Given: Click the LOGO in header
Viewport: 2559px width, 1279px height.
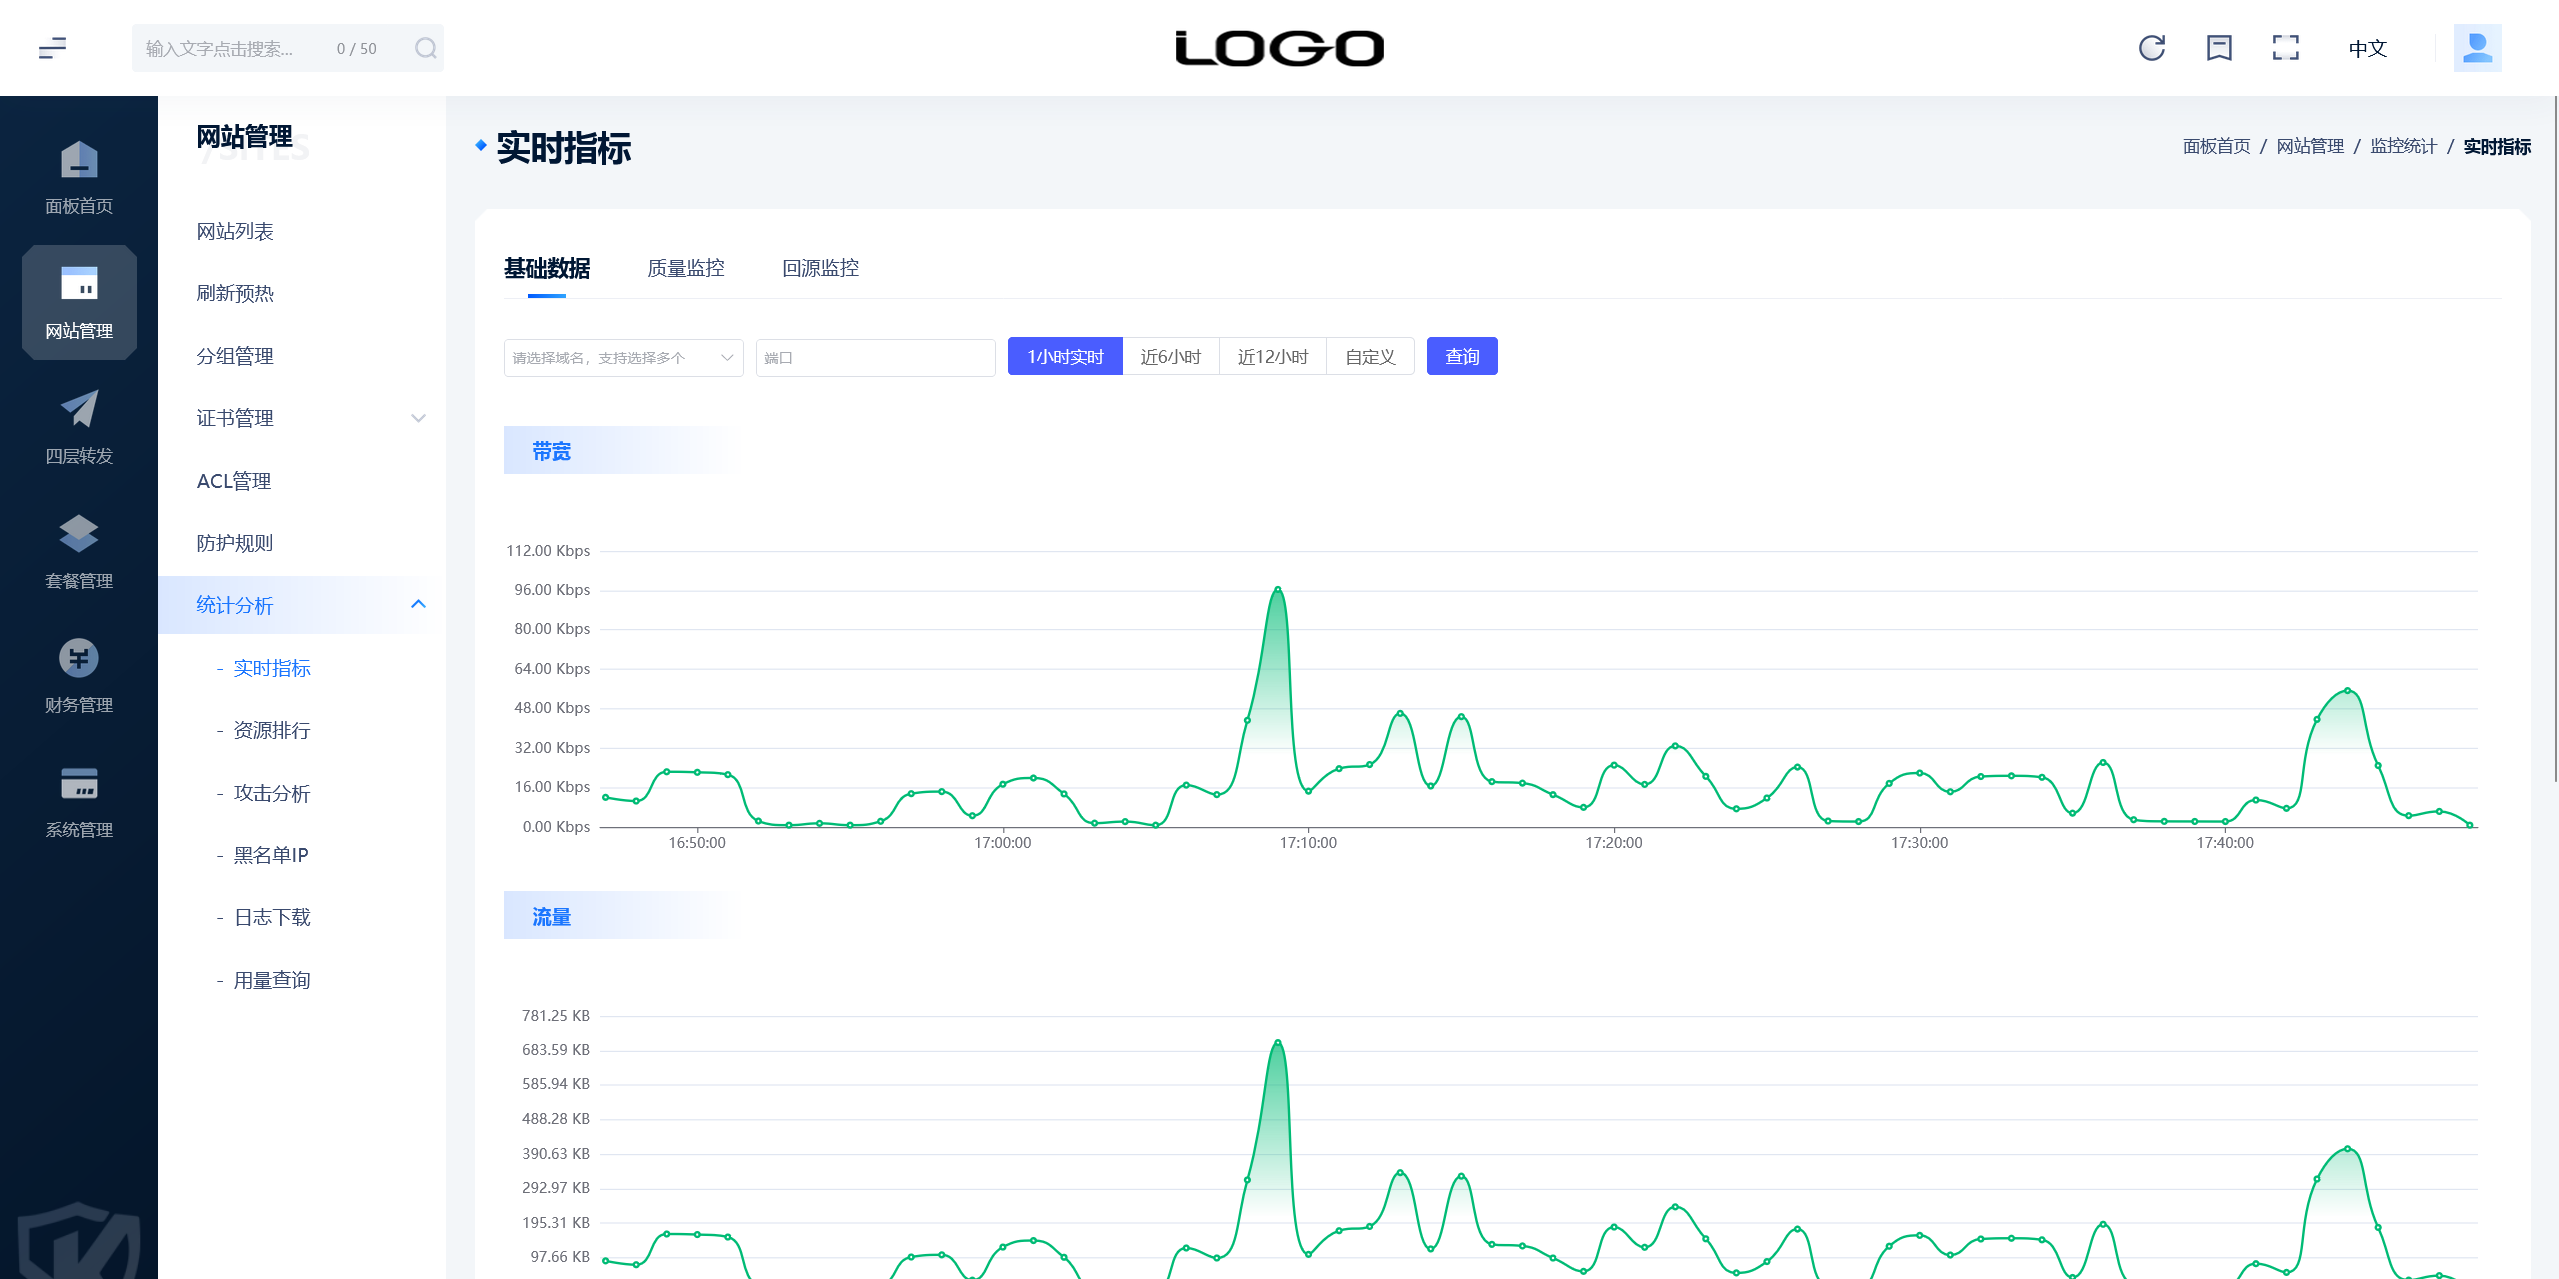Looking at the screenshot, I should 1279,48.
